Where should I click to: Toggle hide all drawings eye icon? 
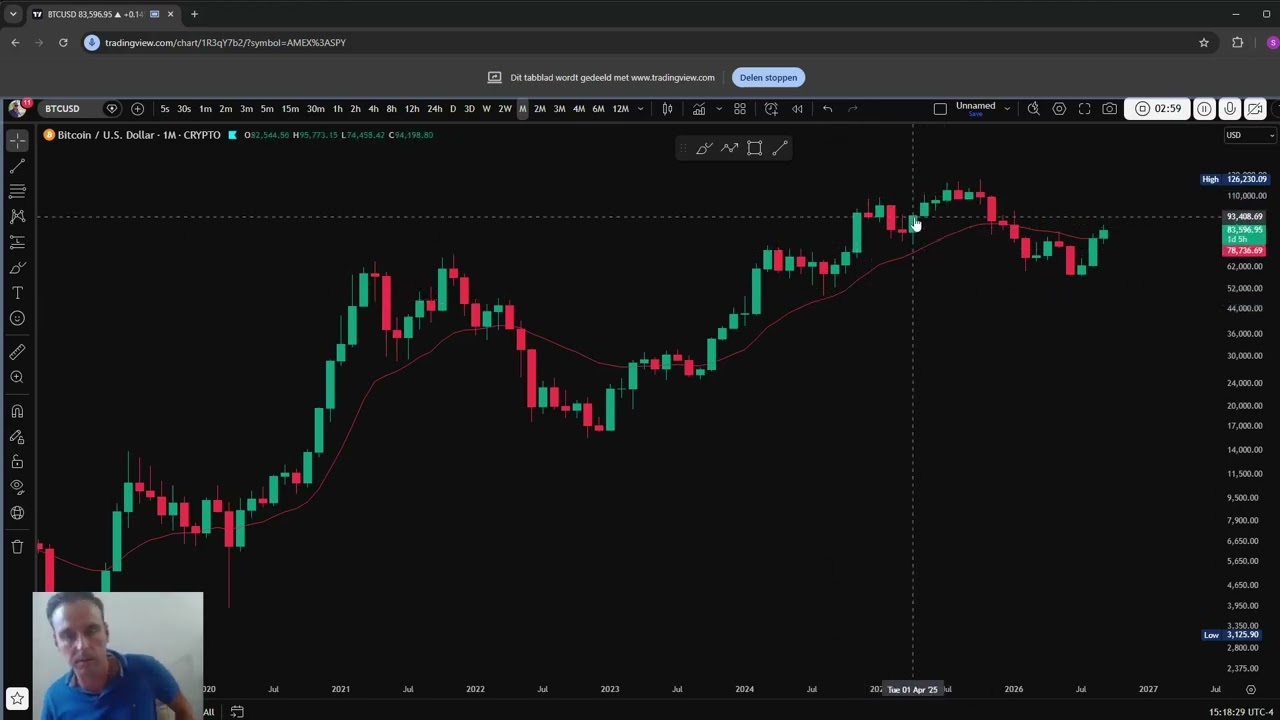tap(17, 487)
